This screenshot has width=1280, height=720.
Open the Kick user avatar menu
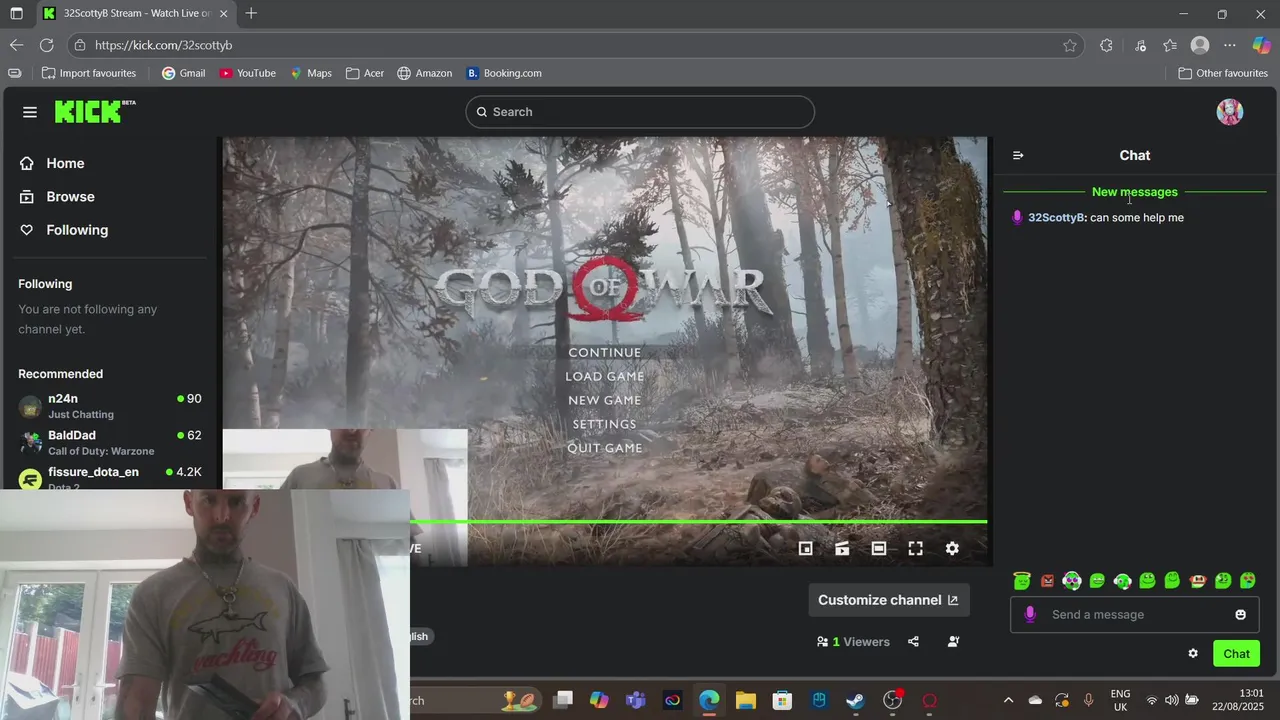click(x=1229, y=112)
